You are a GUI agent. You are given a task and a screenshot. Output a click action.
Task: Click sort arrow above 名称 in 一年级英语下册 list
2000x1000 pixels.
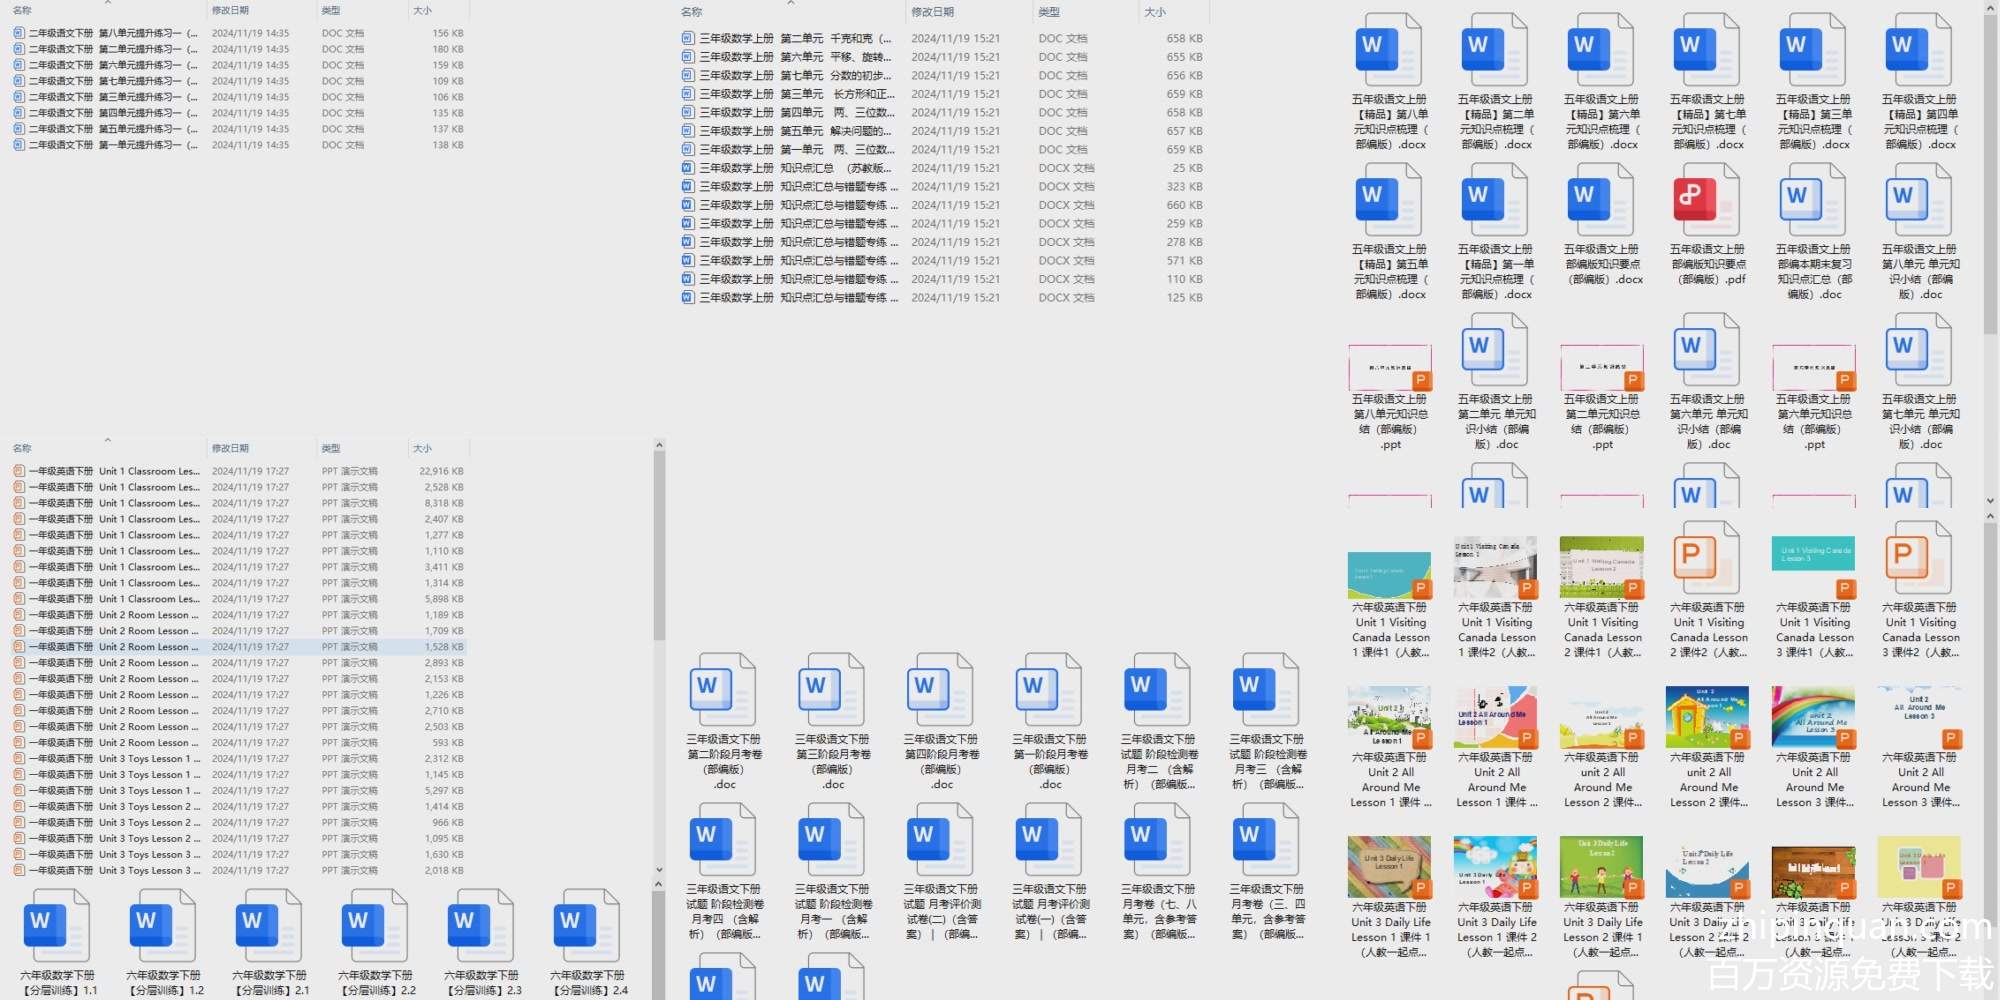point(107,440)
